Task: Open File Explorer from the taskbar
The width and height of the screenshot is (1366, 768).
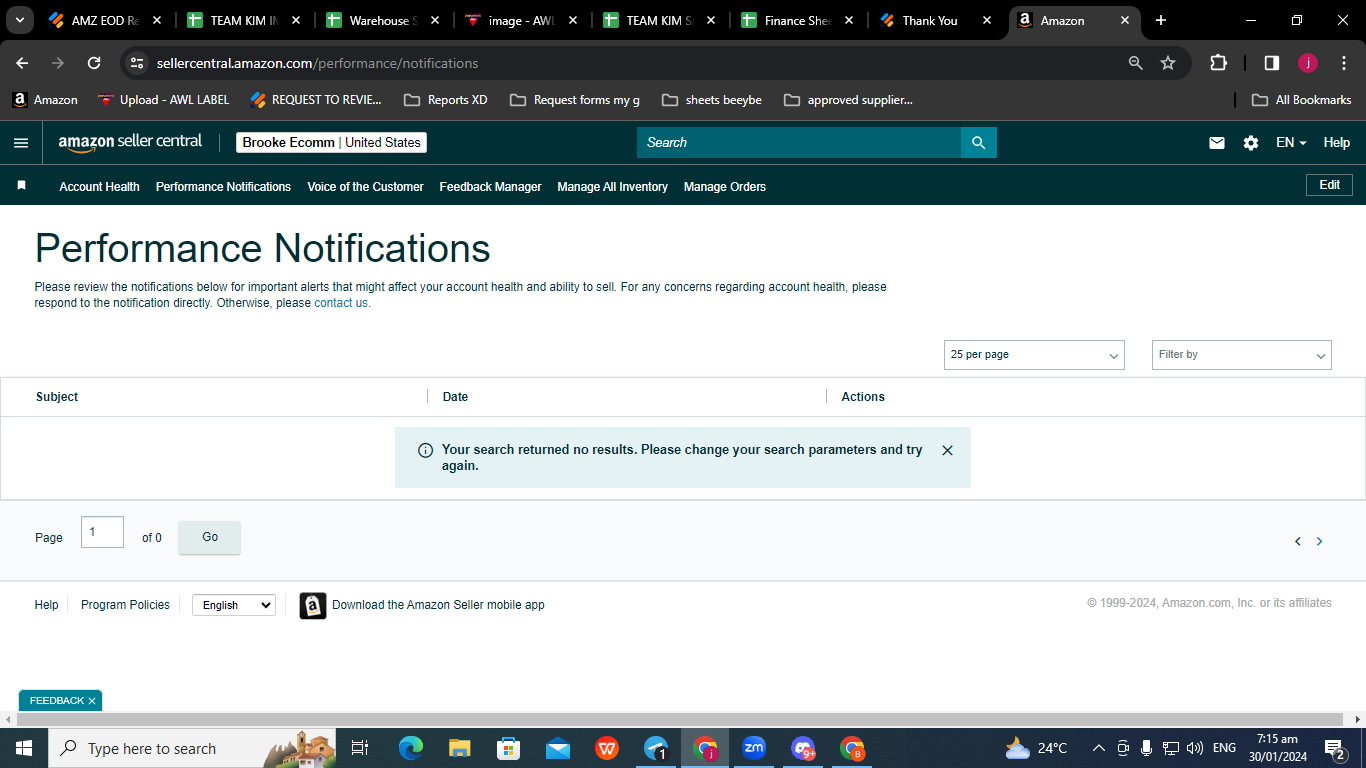Action: 460,748
